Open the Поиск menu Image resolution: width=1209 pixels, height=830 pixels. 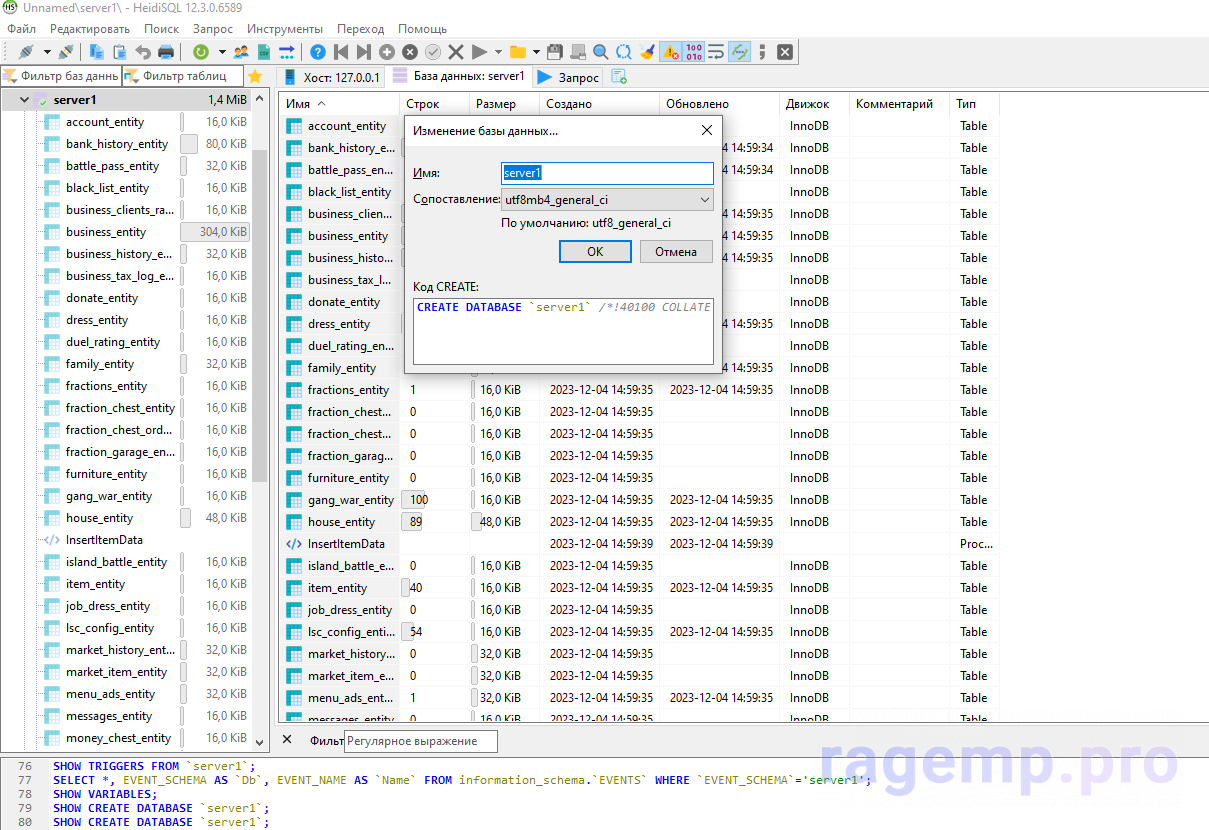(162, 29)
